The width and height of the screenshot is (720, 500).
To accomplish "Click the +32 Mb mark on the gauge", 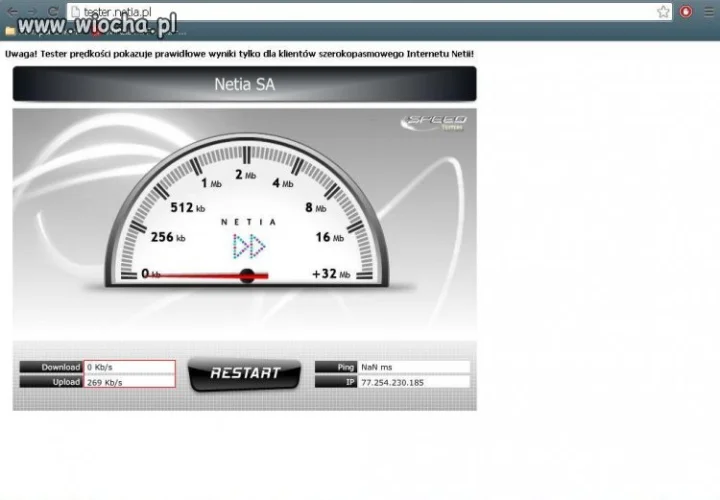I will [x=331, y=274].
